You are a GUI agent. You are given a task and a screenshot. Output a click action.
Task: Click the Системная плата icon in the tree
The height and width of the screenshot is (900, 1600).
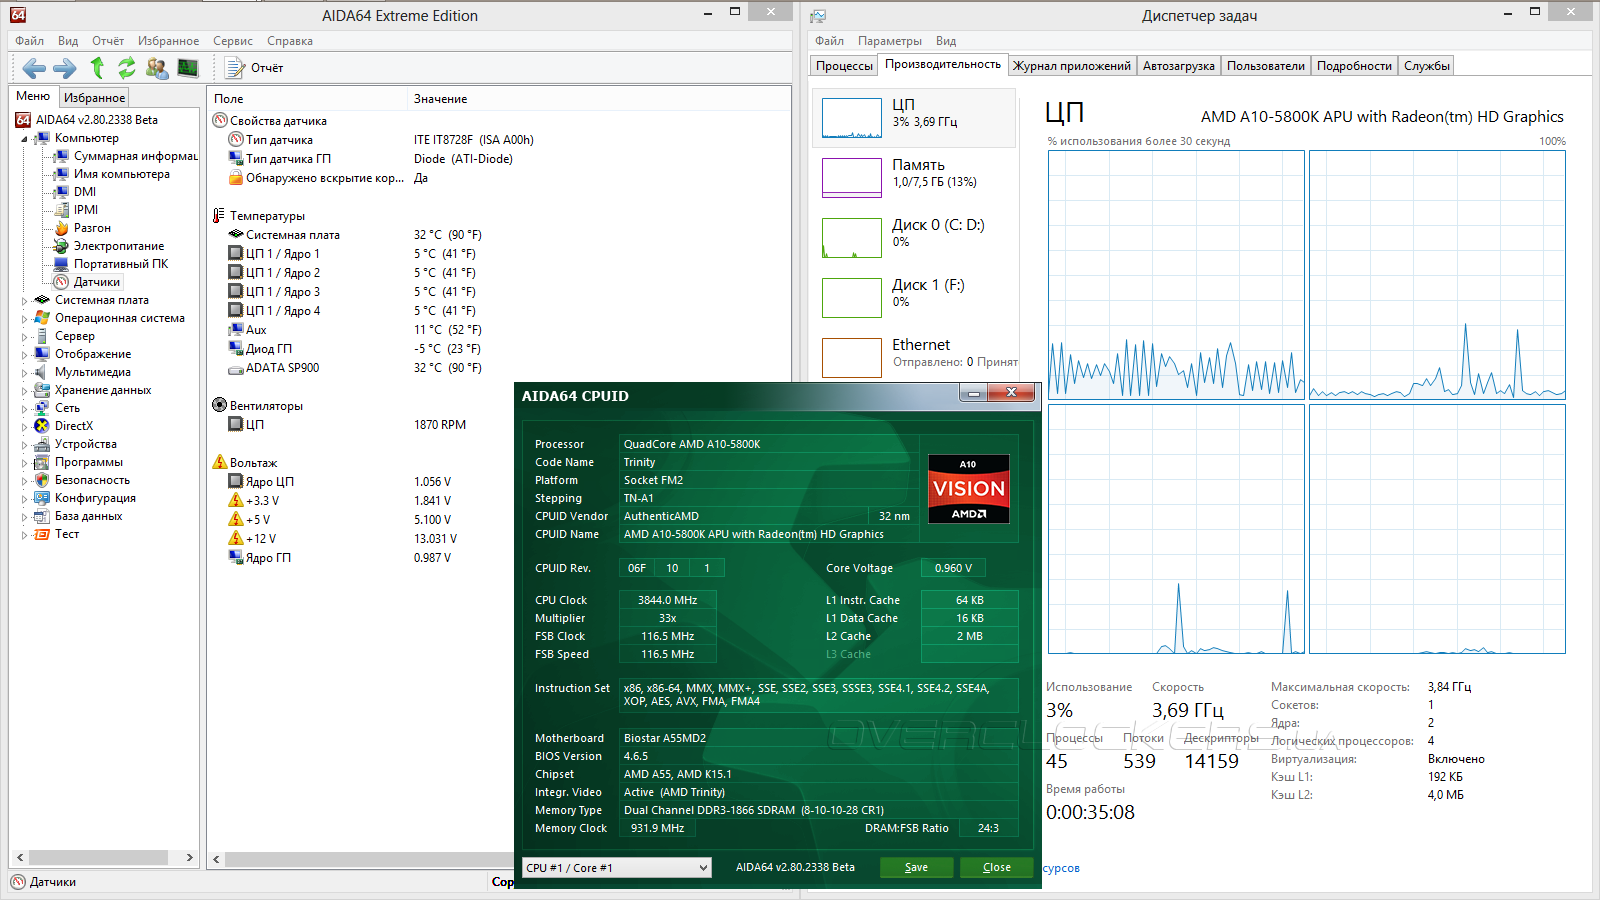(42, 300)
